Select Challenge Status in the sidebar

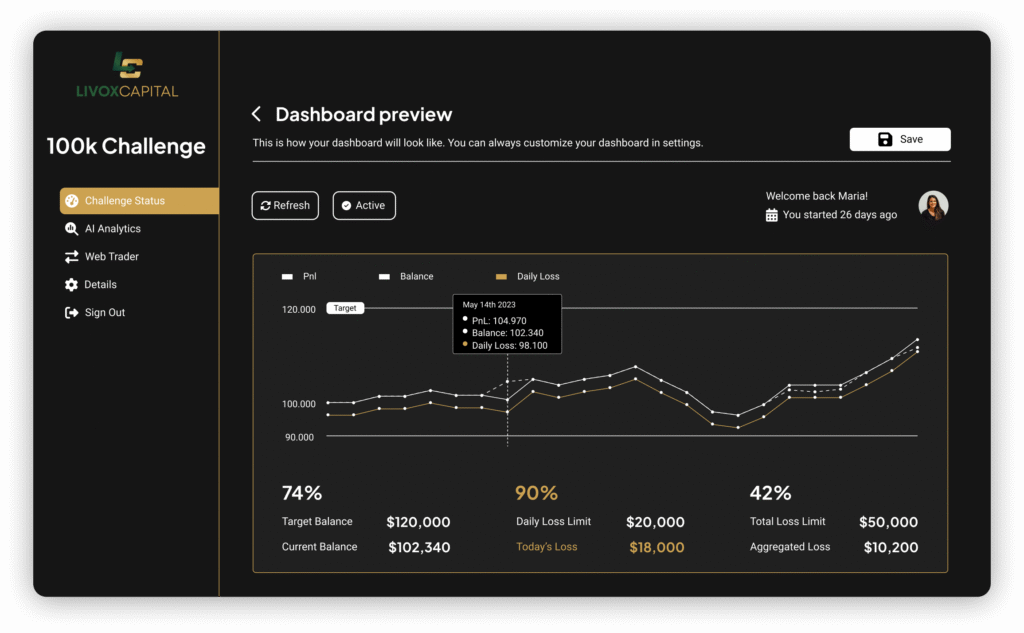click(x=125, y=201)
